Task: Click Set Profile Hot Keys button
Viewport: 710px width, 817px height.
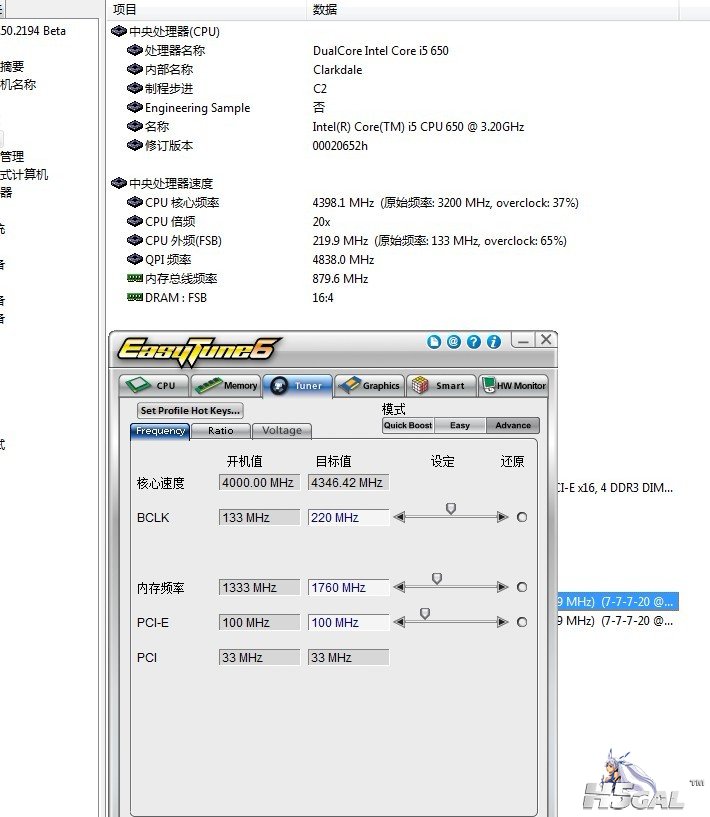Action: point(190,410)
